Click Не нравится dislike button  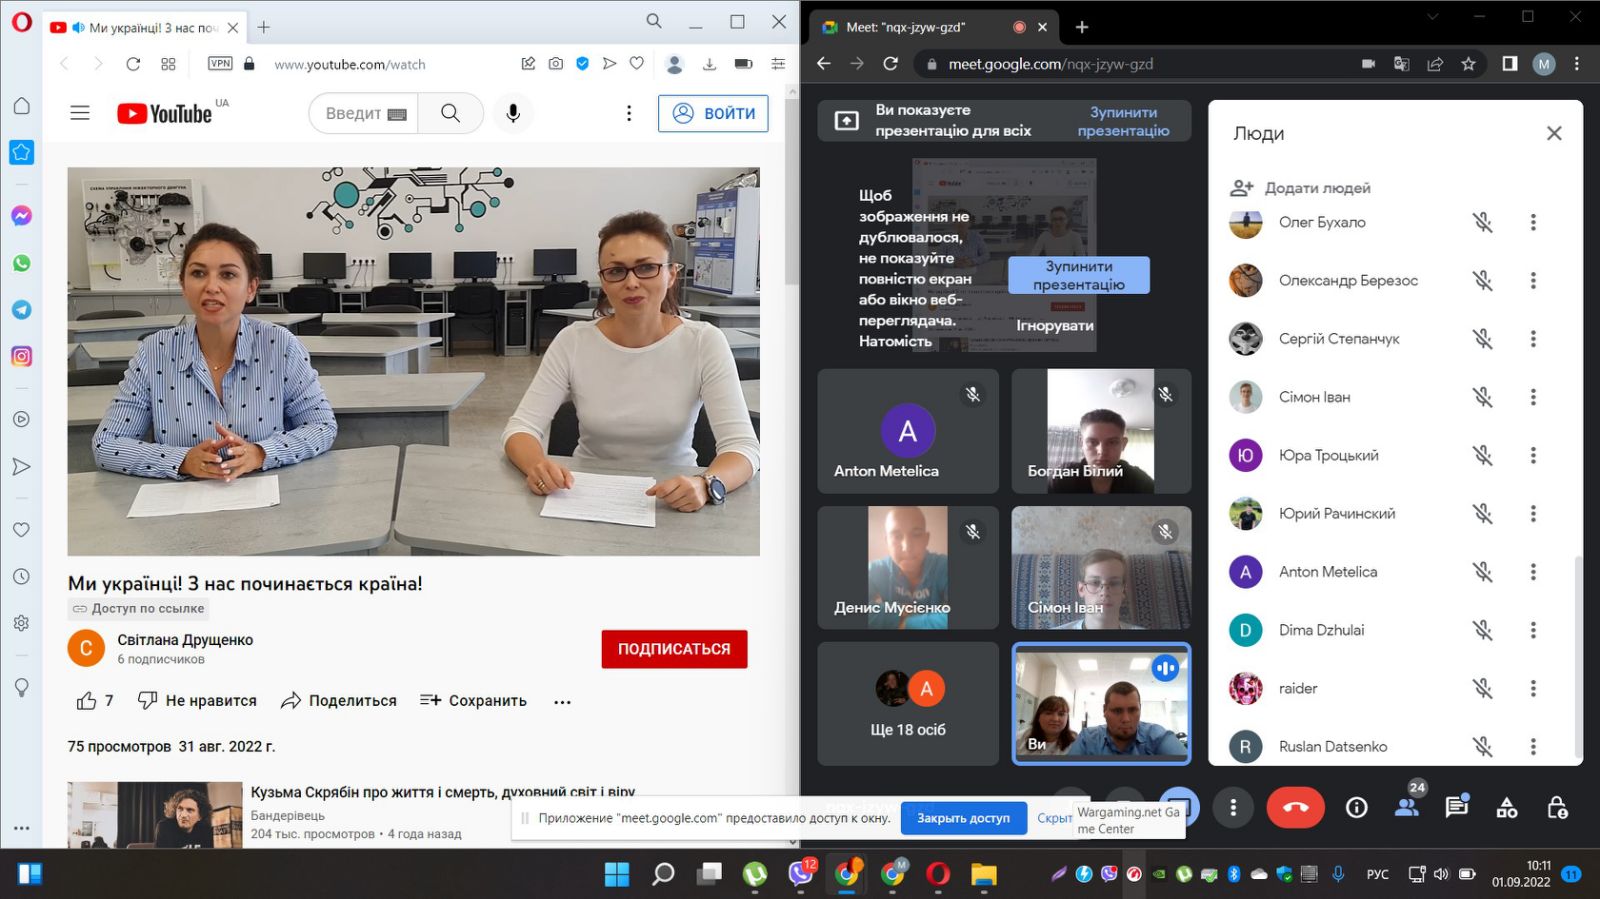(197, 701)
